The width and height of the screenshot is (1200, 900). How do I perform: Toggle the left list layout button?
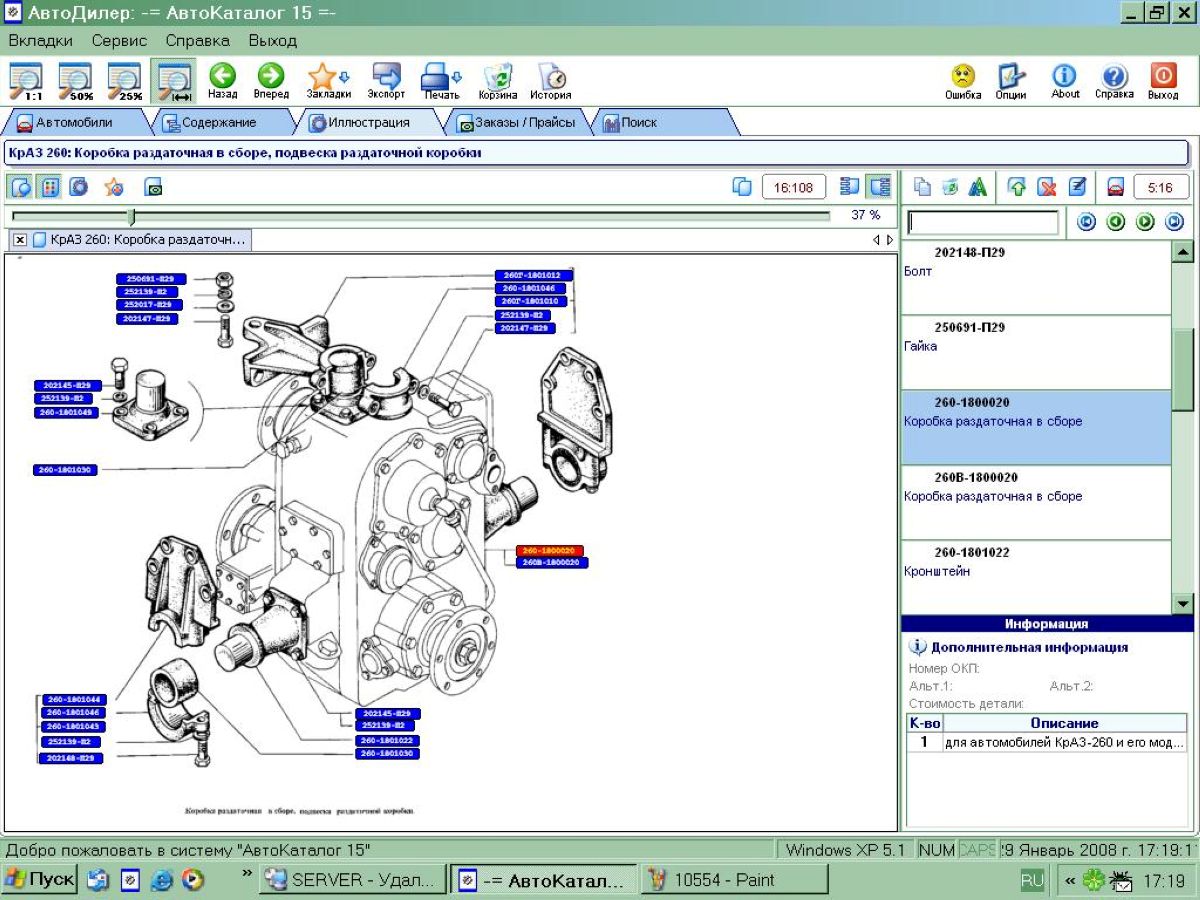click(x=851, y=187)
